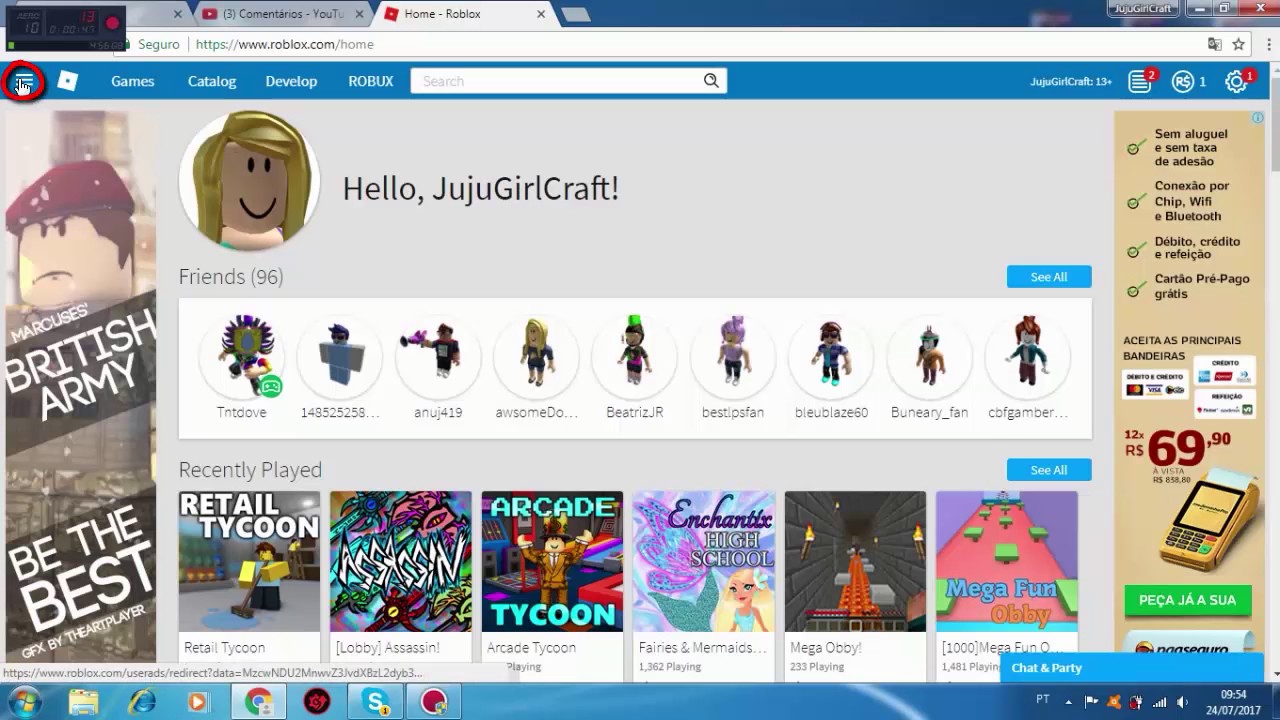This screenshot has width=1280, height=720.
Task: Open friend 148525258... avatar
Action: coord(340,357)
